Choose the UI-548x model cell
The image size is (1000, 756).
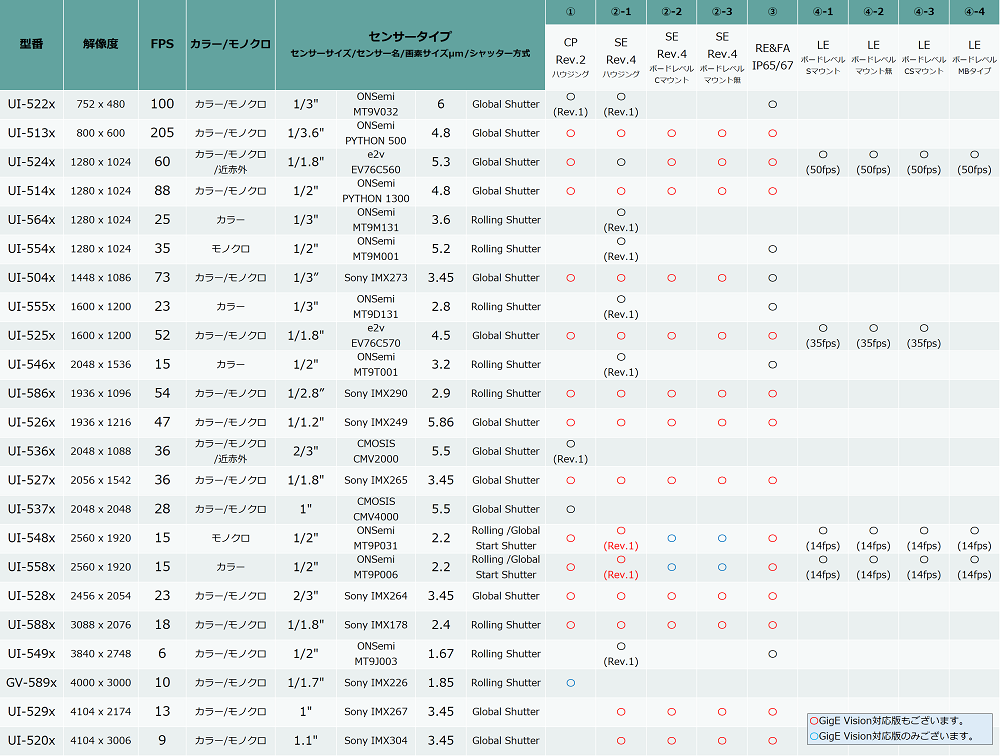pyautogui.click(x=31, y=538)
